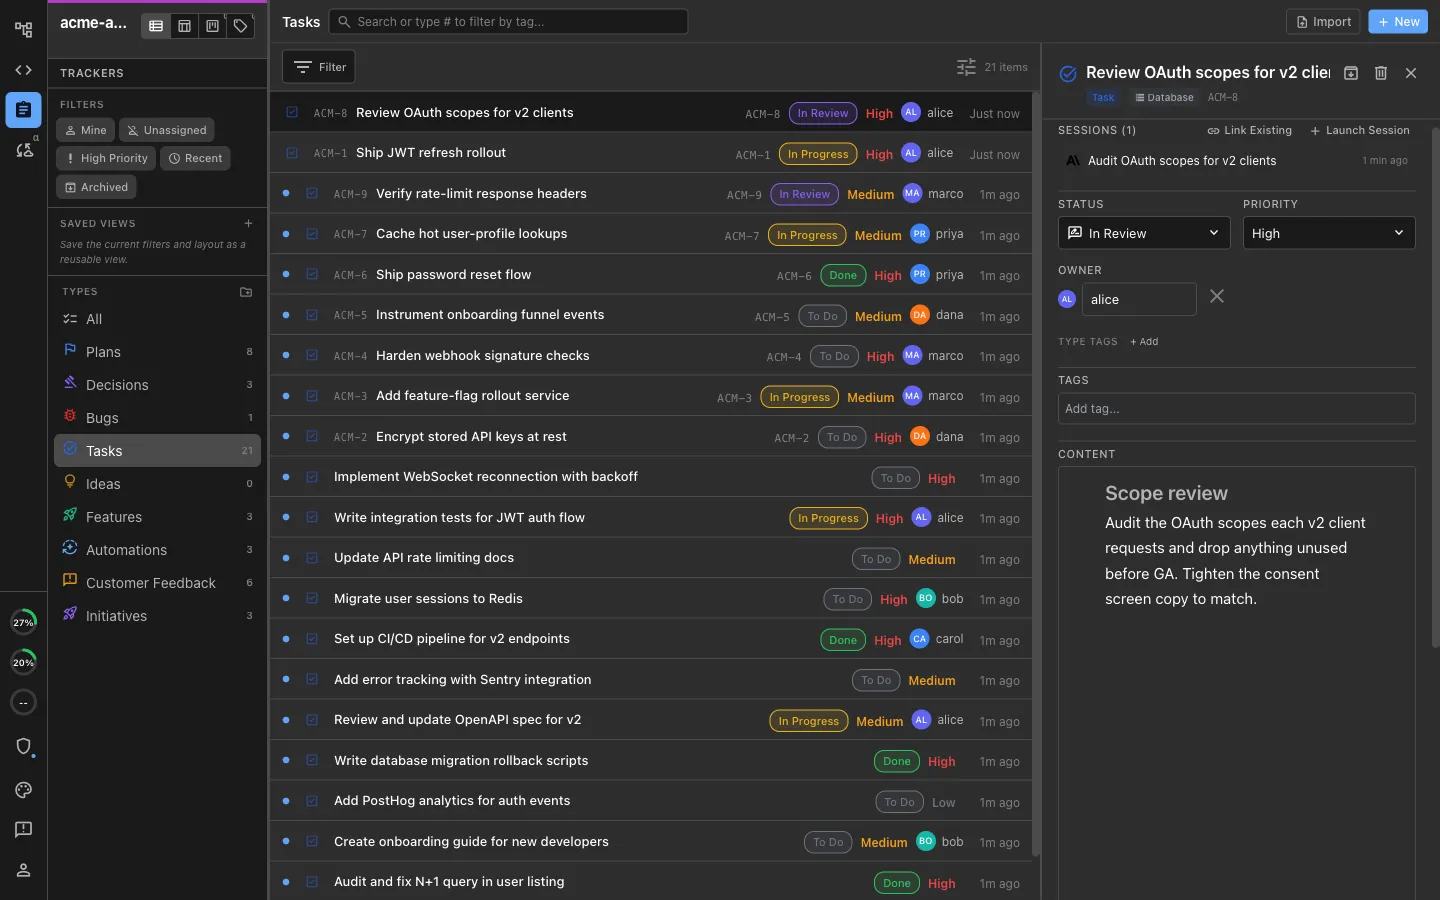
Task: Click Link Existing session link
Action: [x=1249, y=130]
